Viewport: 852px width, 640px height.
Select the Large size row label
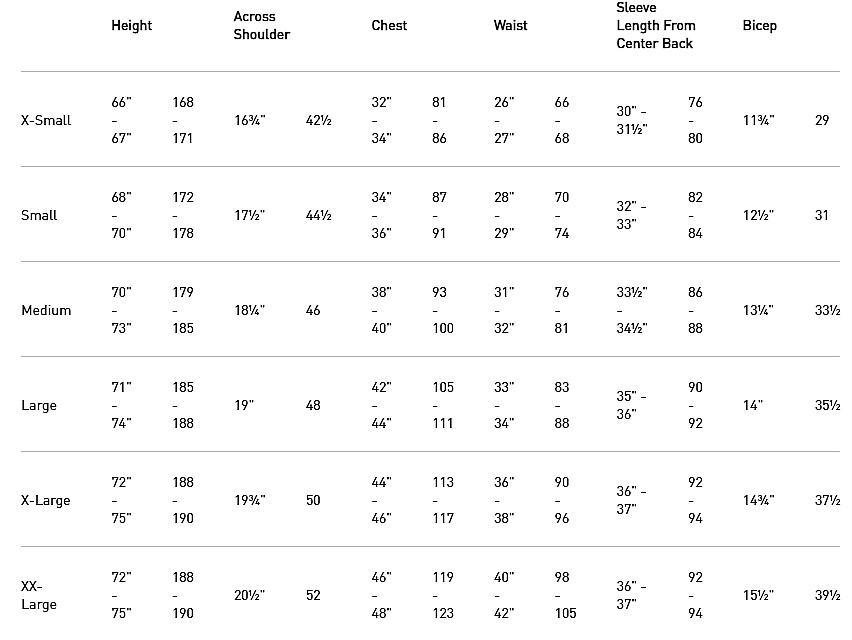39,405
